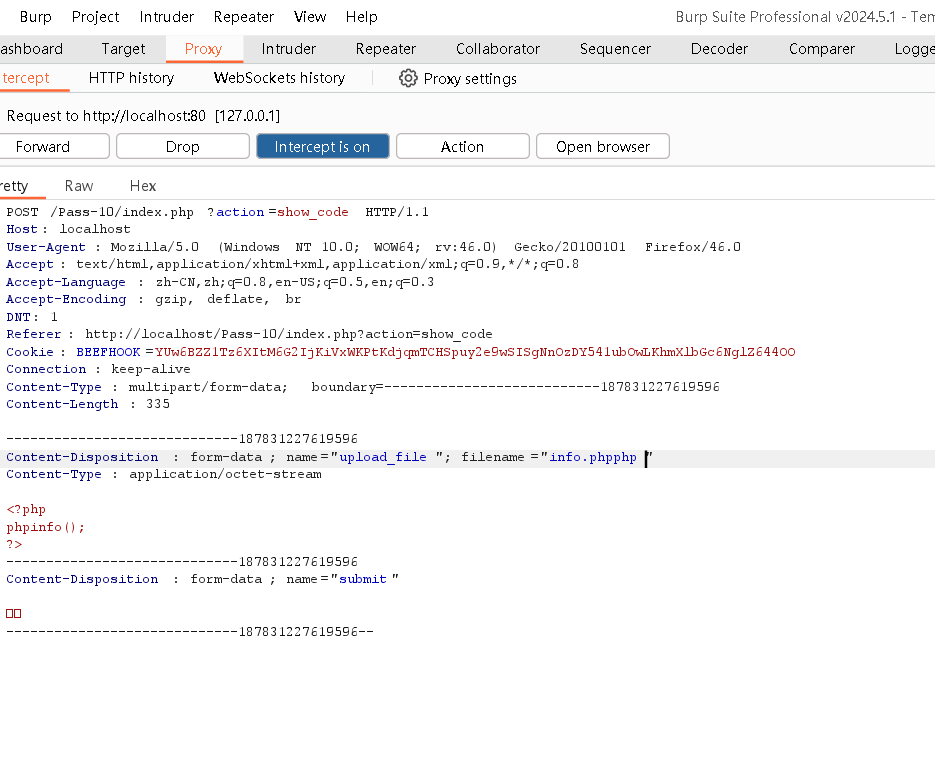Open the Action dropdown button
The image size is (935, 762).
[463, 146]
